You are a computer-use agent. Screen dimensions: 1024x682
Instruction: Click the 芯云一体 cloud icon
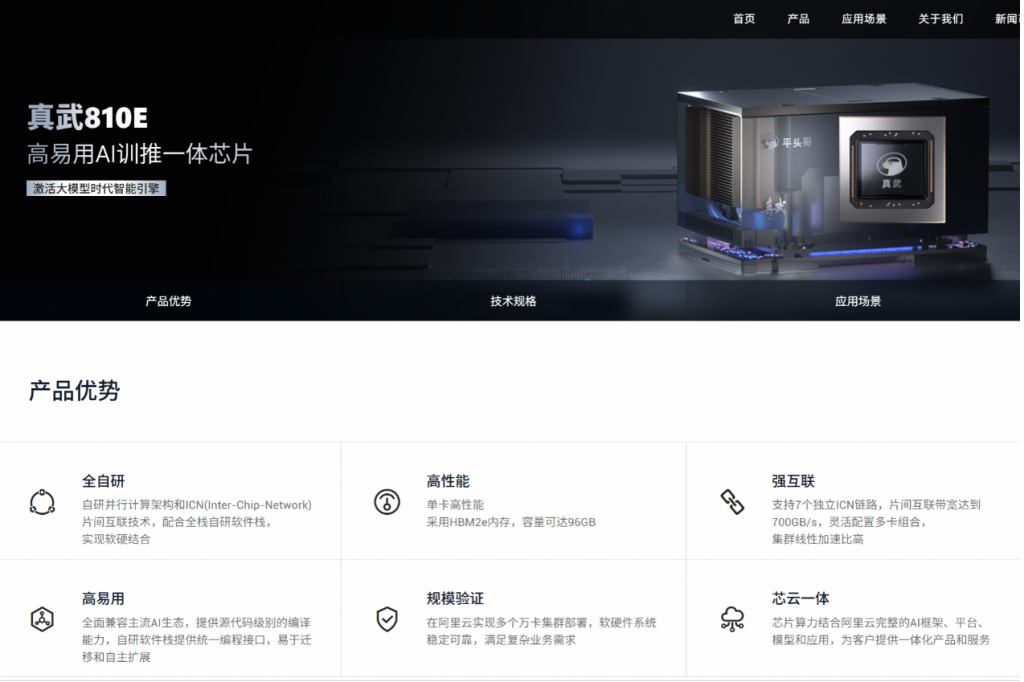point(732,618)
